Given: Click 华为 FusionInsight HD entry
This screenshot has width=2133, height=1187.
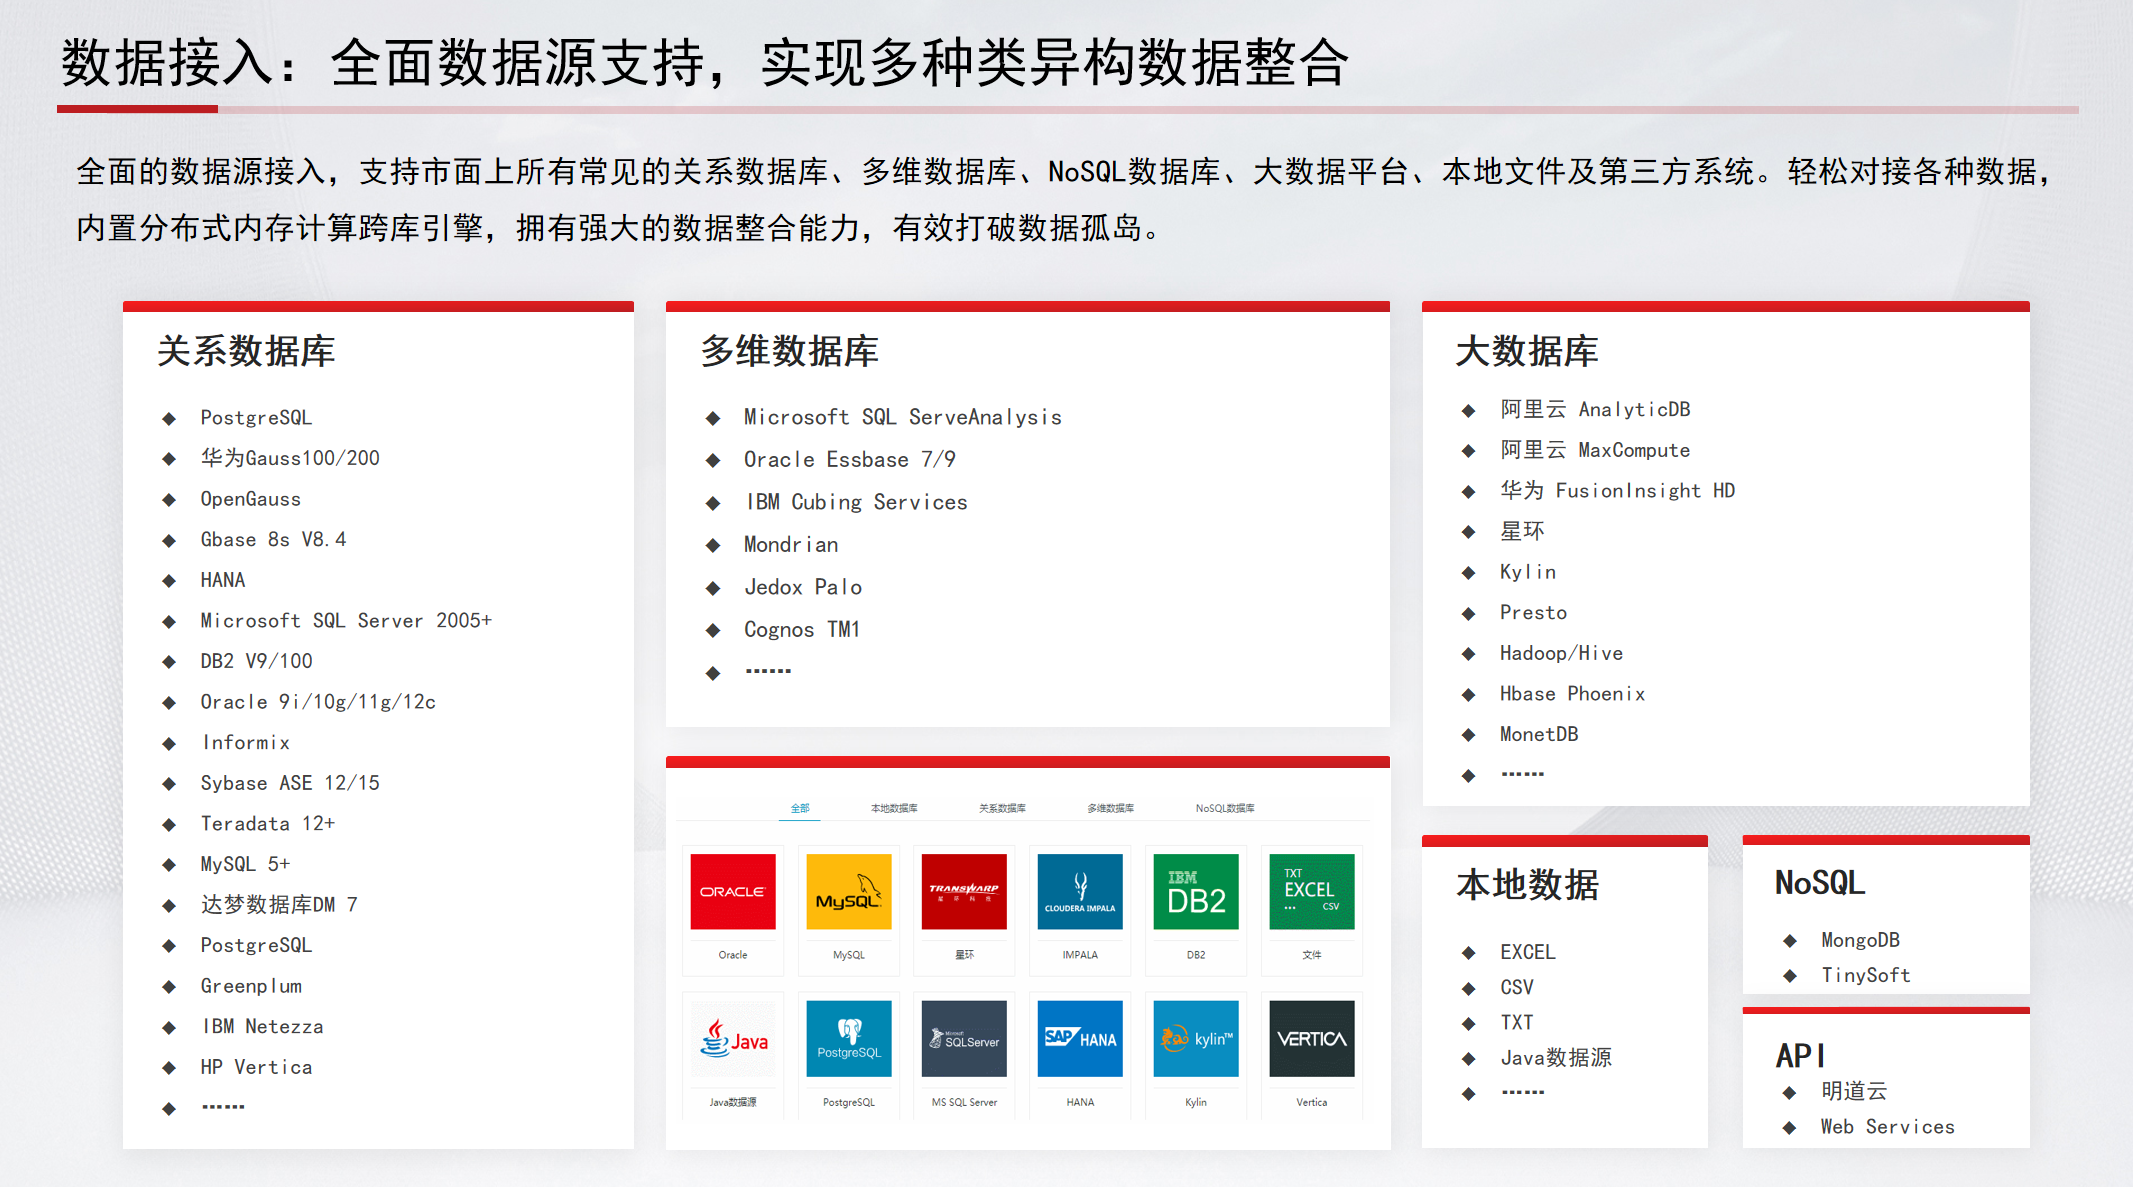Looking at the screenshot, I should click(x=1618, y=491).
